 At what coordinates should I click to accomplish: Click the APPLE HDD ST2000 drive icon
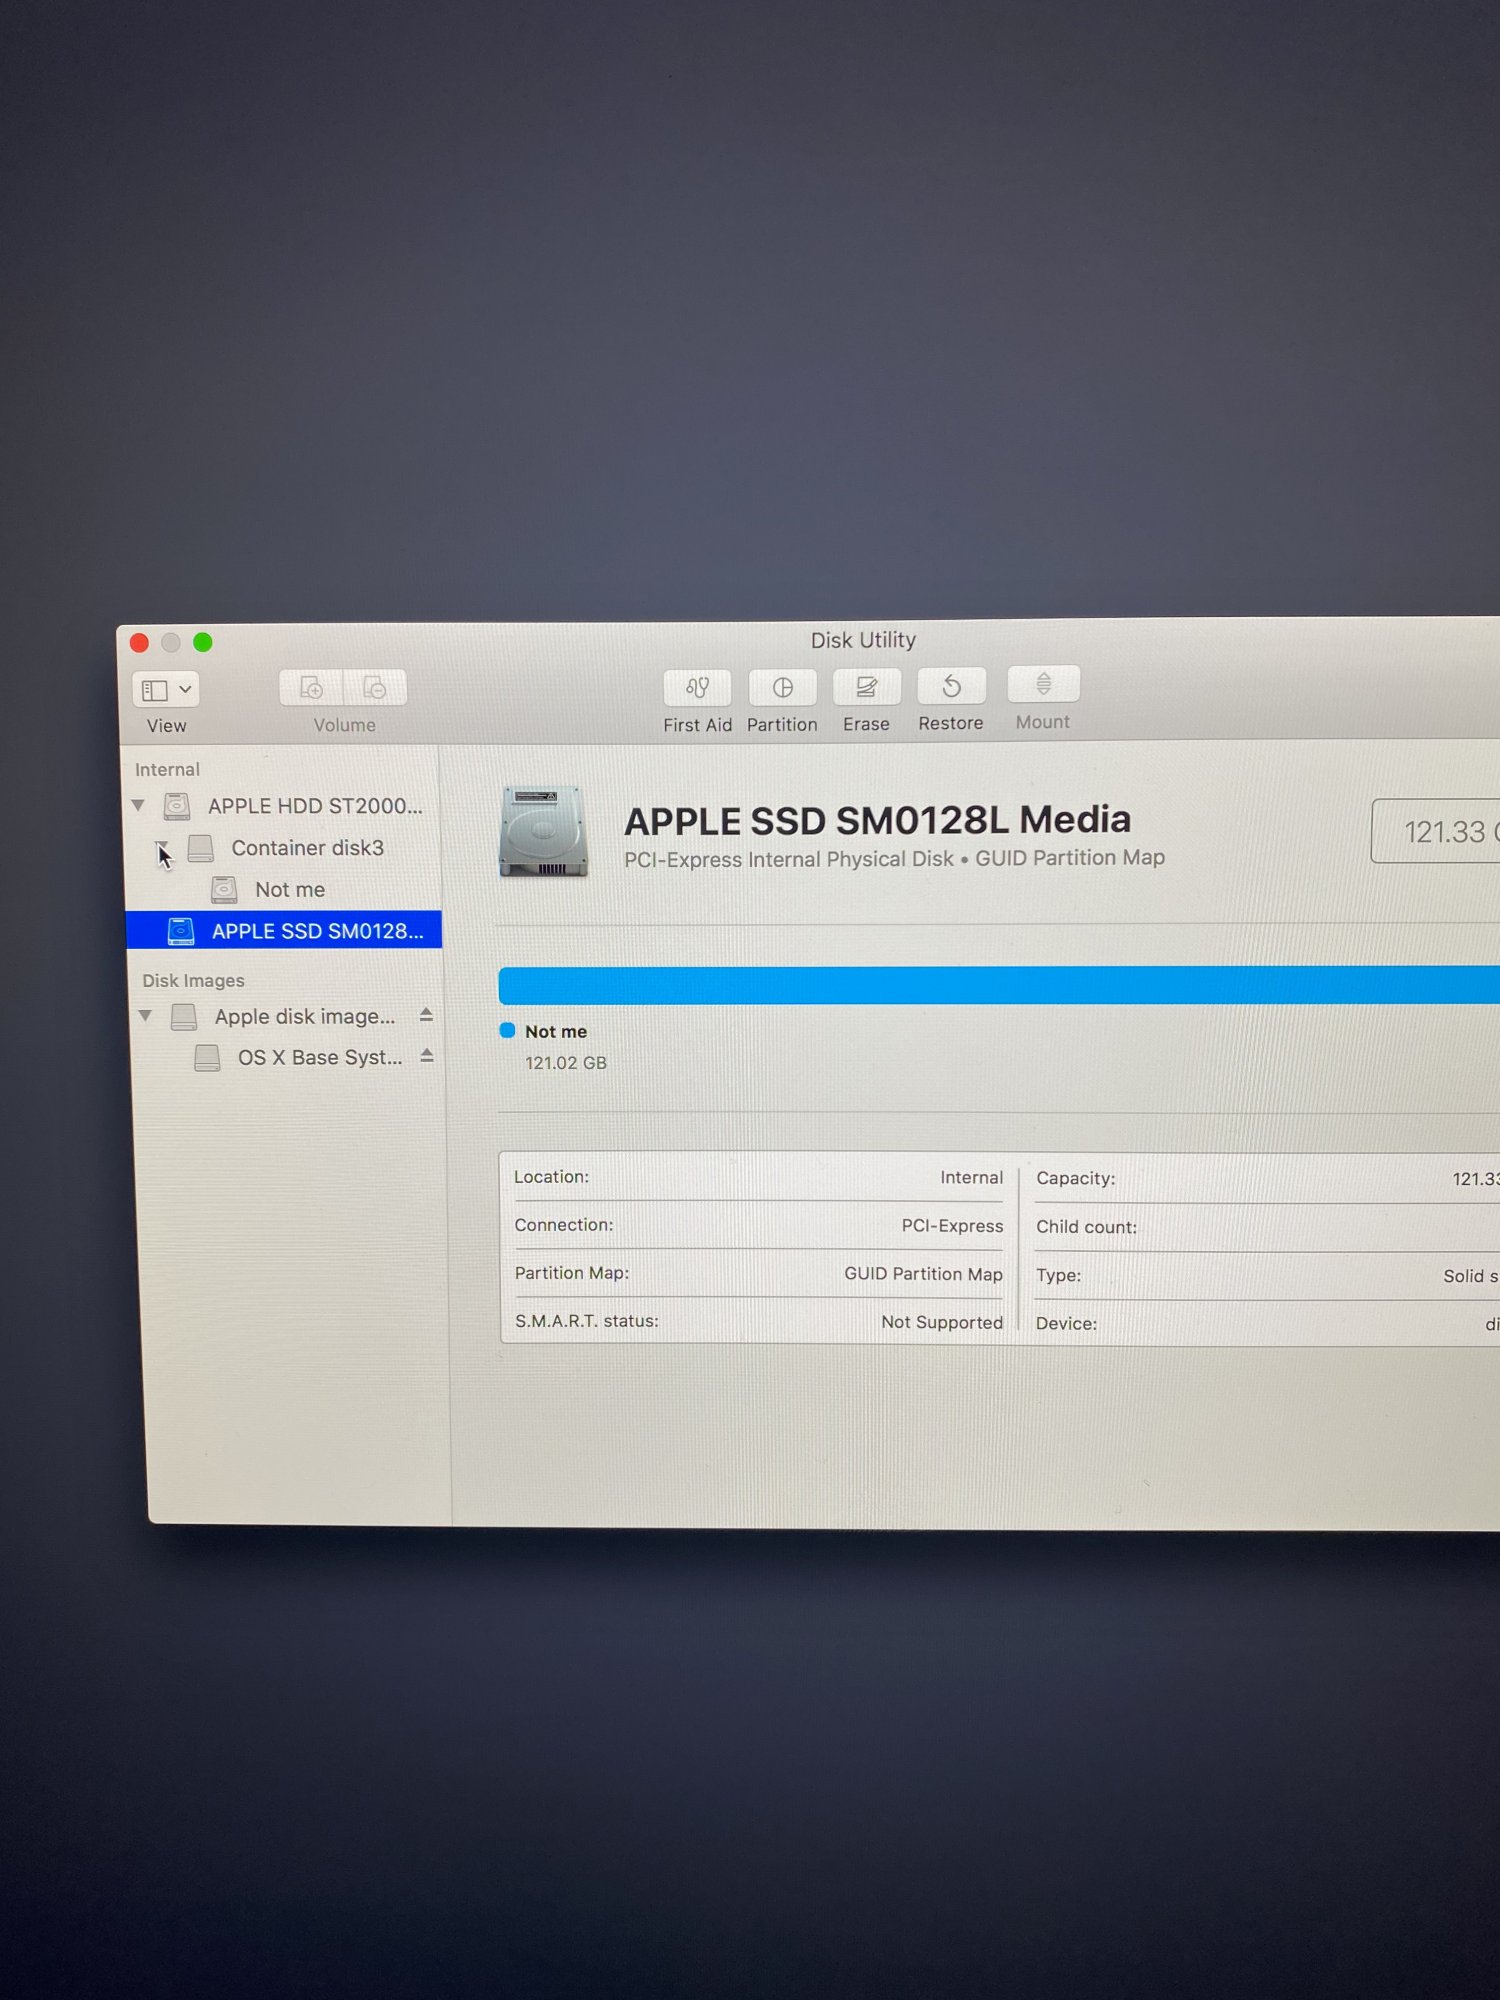pyautogui.click(x=177, y=806)
